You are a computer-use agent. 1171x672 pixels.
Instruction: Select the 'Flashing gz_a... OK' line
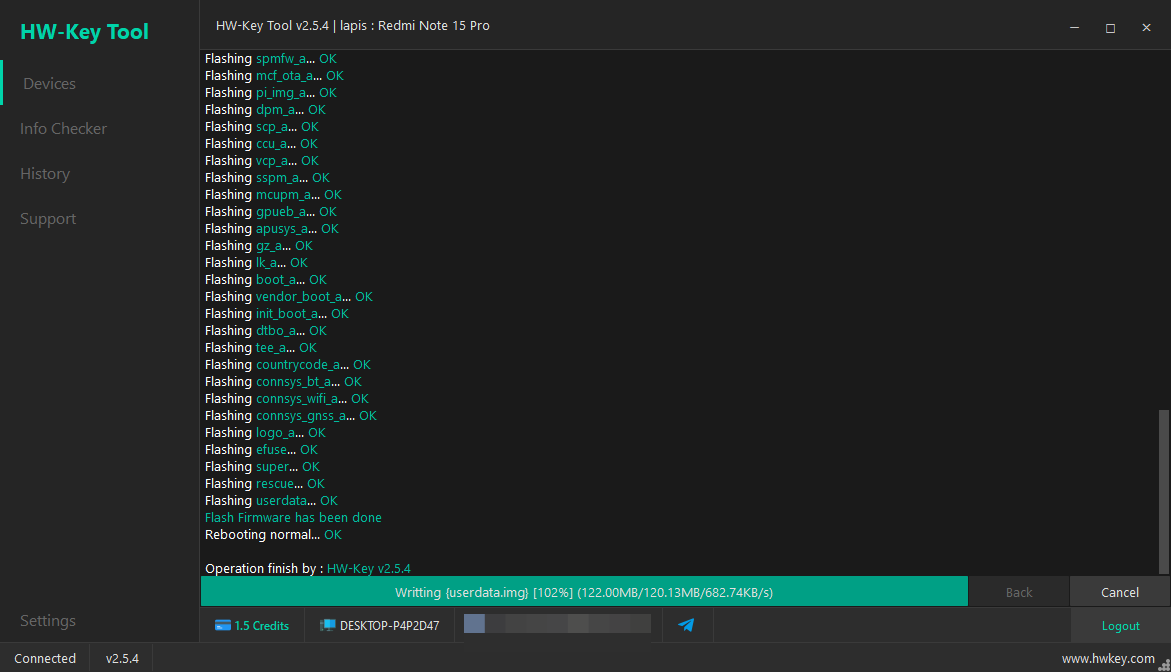[x=259, y=246]
